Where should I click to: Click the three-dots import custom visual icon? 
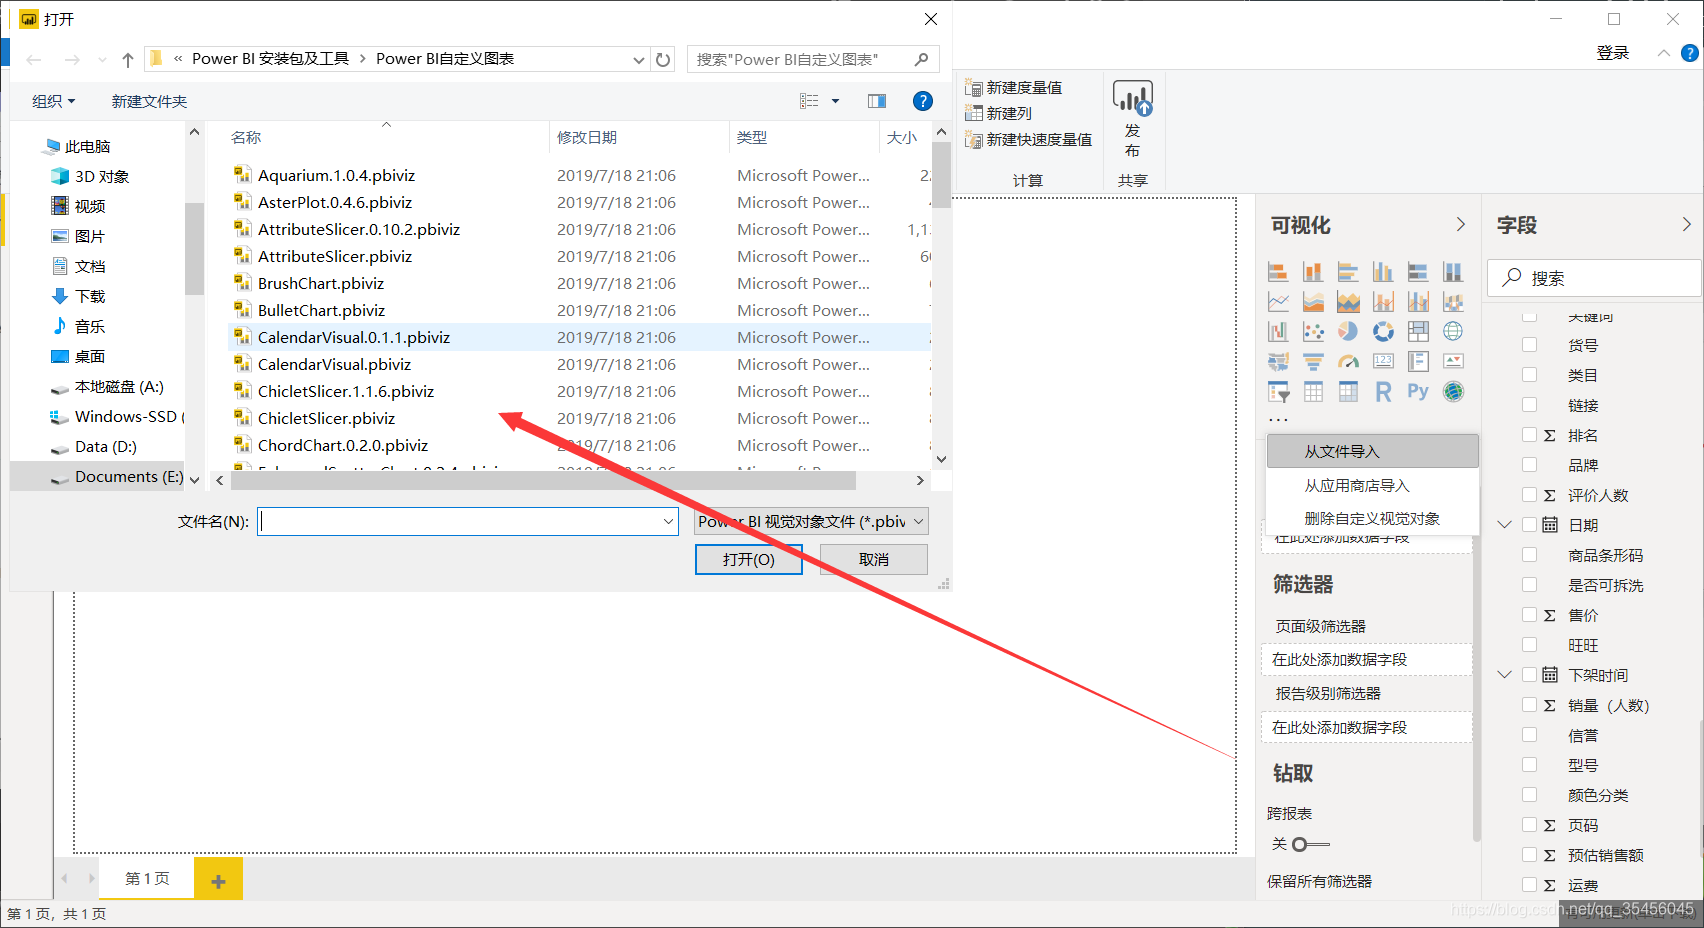(x=1278, y=420)
